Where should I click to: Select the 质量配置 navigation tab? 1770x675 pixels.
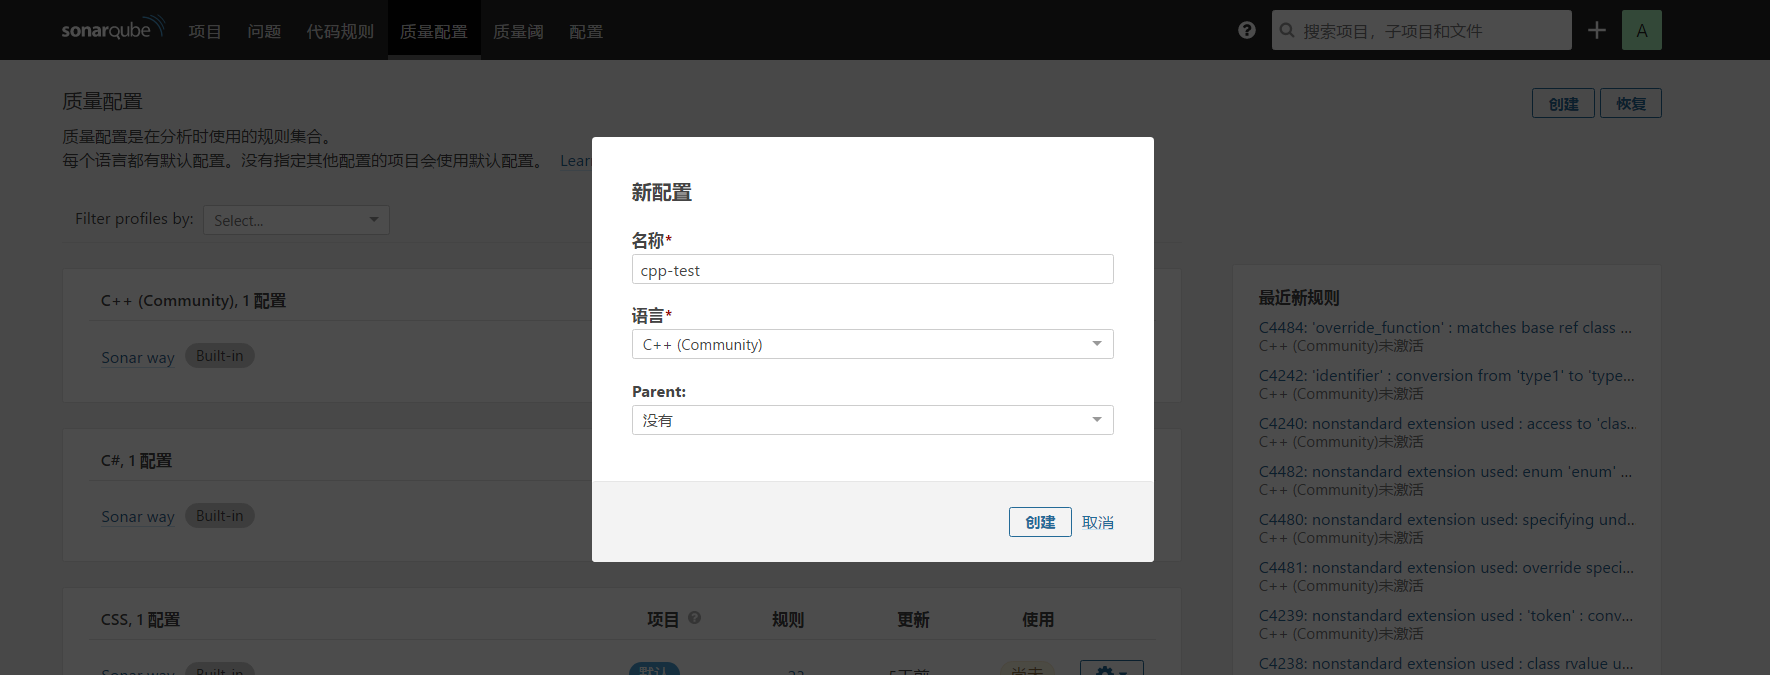(x=434, y=31)
